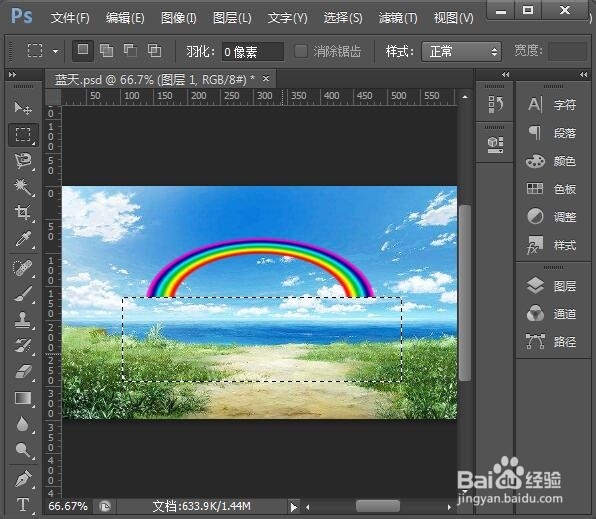Open the 路径 paths panel
Image resolution: width=596 pixels, height=519 pixels.
pos(552,342)
